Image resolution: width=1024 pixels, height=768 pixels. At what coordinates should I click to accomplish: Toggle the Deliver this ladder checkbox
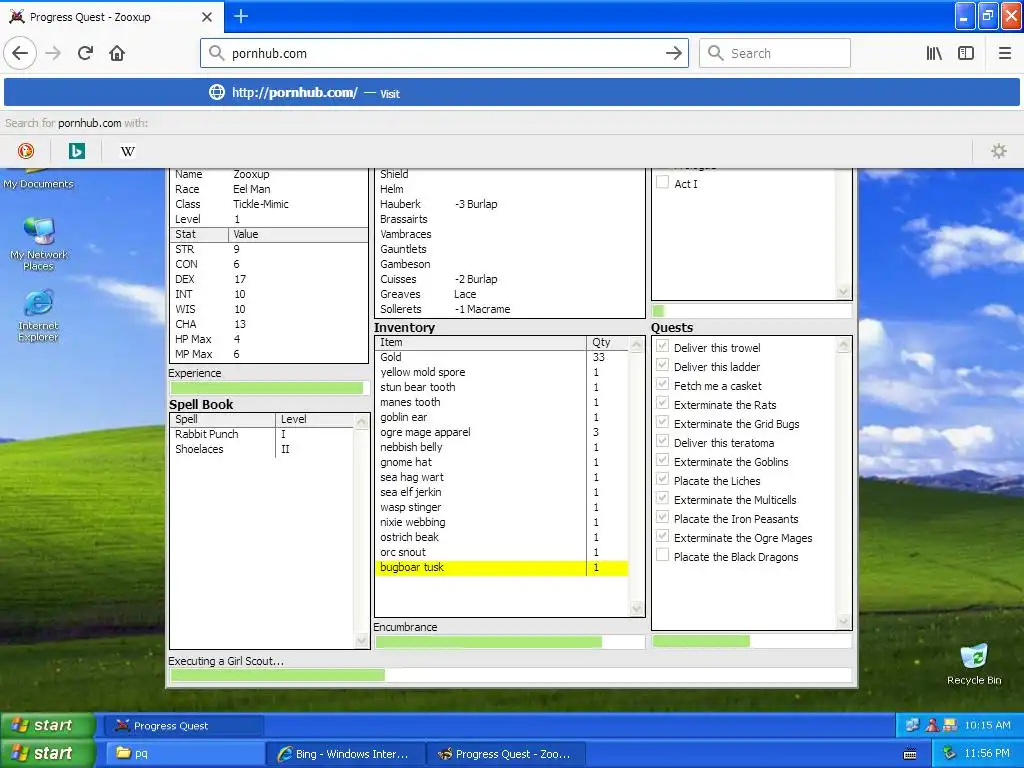click(662, 366)
